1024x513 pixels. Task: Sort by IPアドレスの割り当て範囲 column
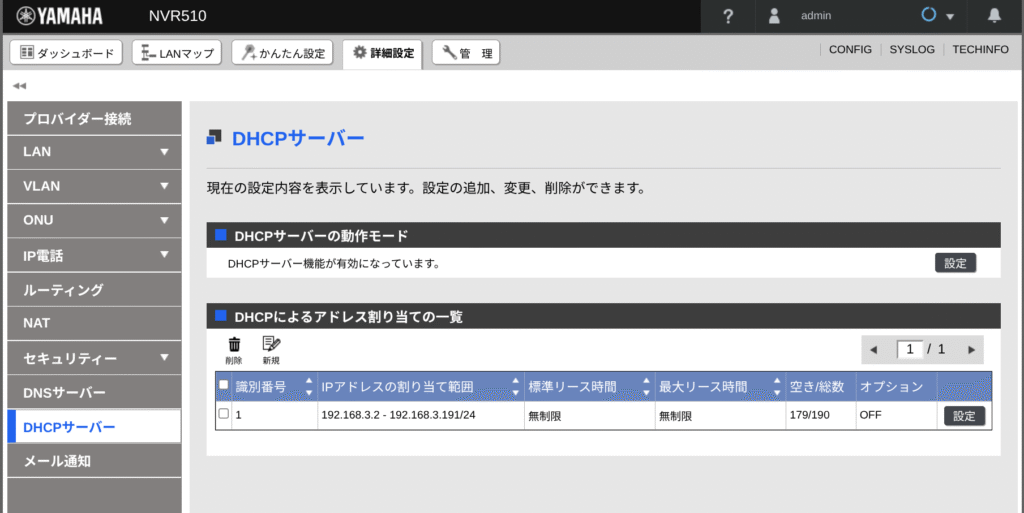pos(516,386)
